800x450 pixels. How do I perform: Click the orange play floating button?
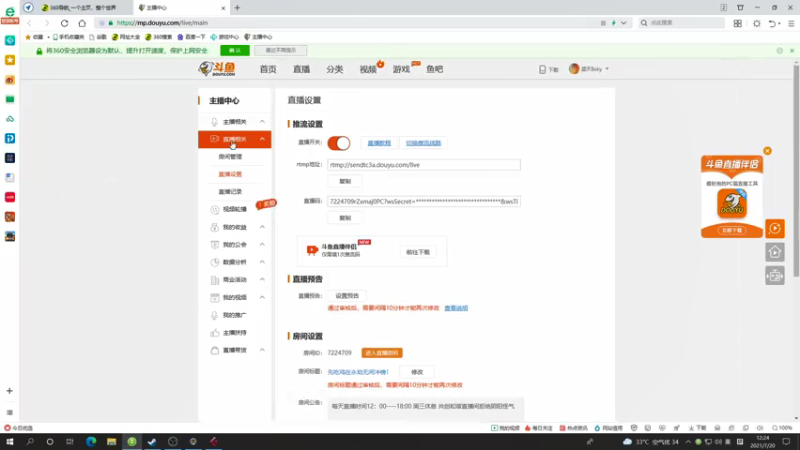[775, 229]
